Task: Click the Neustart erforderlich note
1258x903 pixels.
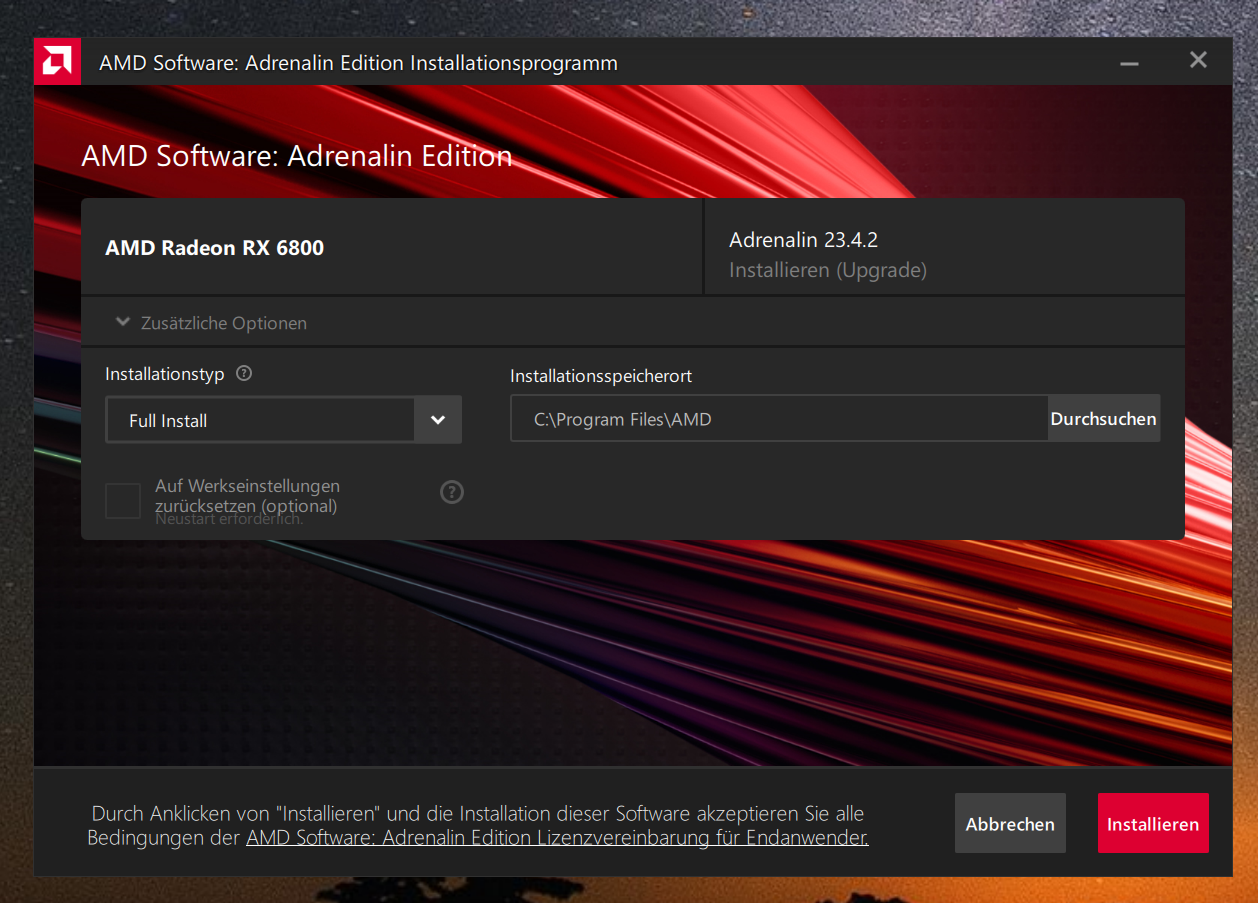Action: click(x=229, y=519)
